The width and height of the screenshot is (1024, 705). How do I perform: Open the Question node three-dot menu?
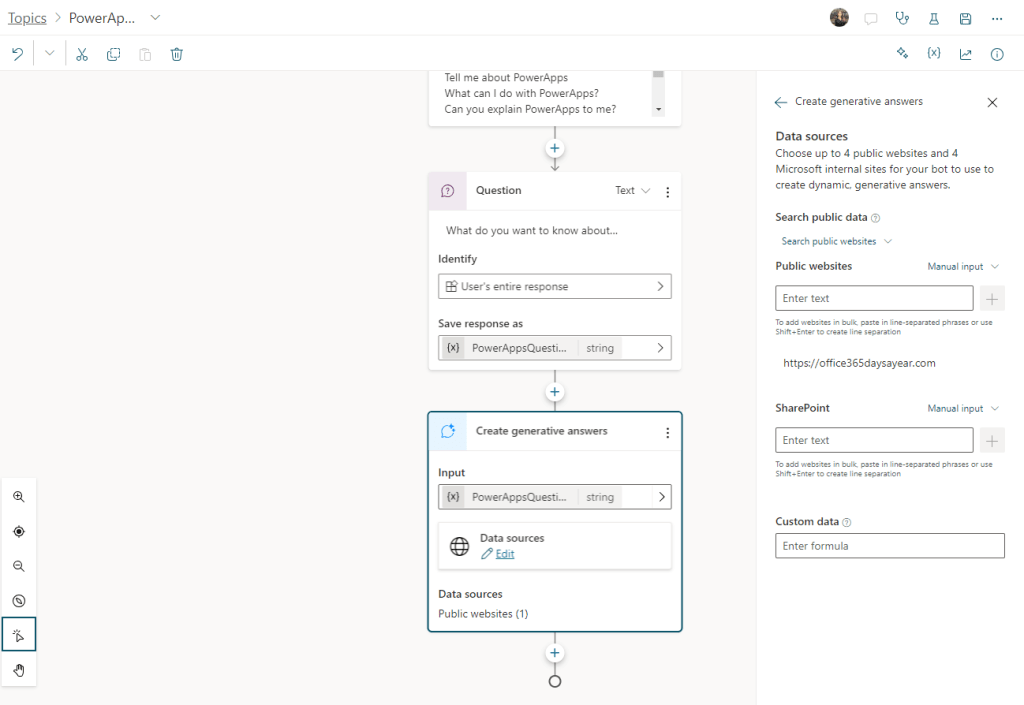click(668, 191)
